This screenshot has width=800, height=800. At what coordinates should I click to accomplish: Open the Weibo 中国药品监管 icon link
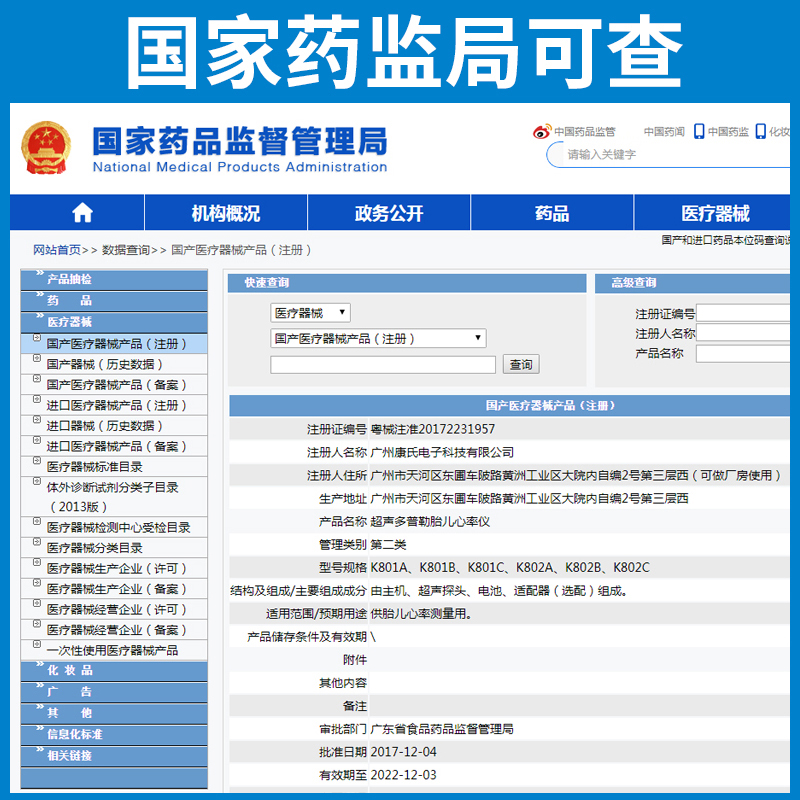click(x=542, y=132)
